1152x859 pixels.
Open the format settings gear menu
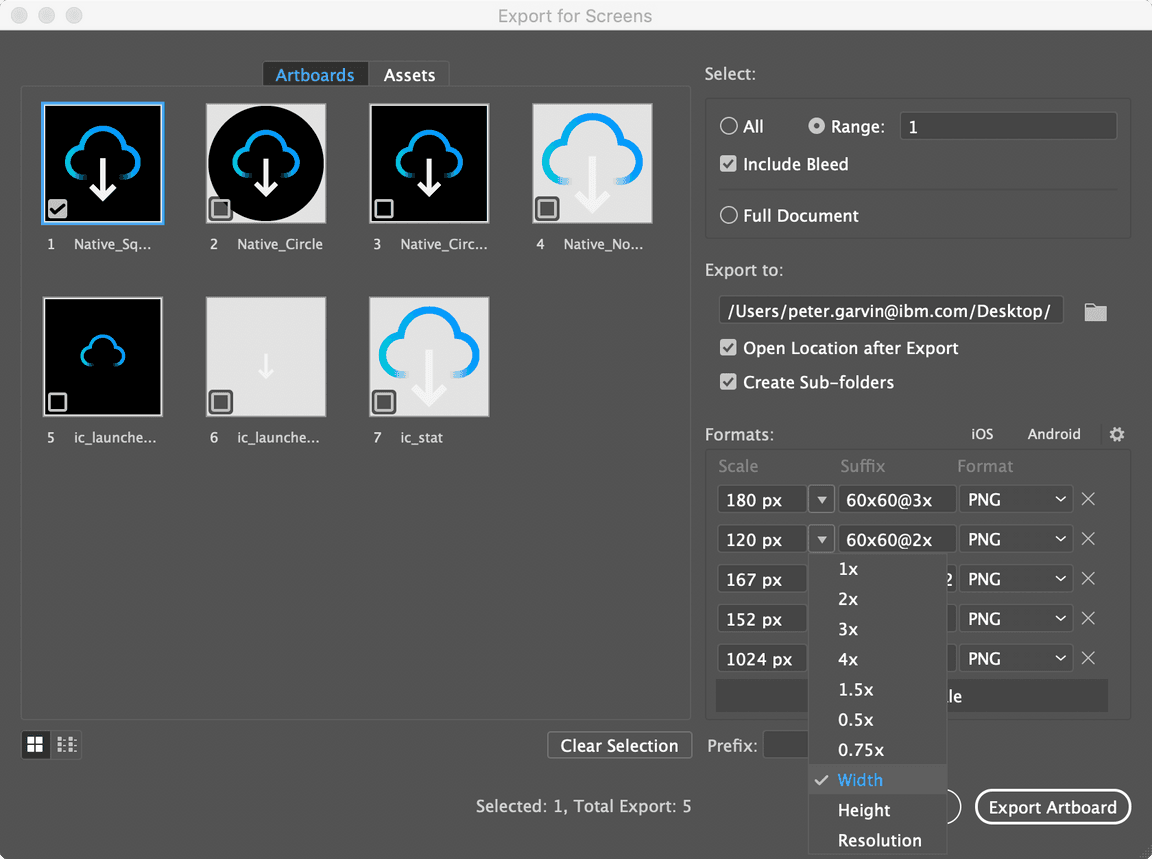pyautogui.click(x=1117, y=434)
